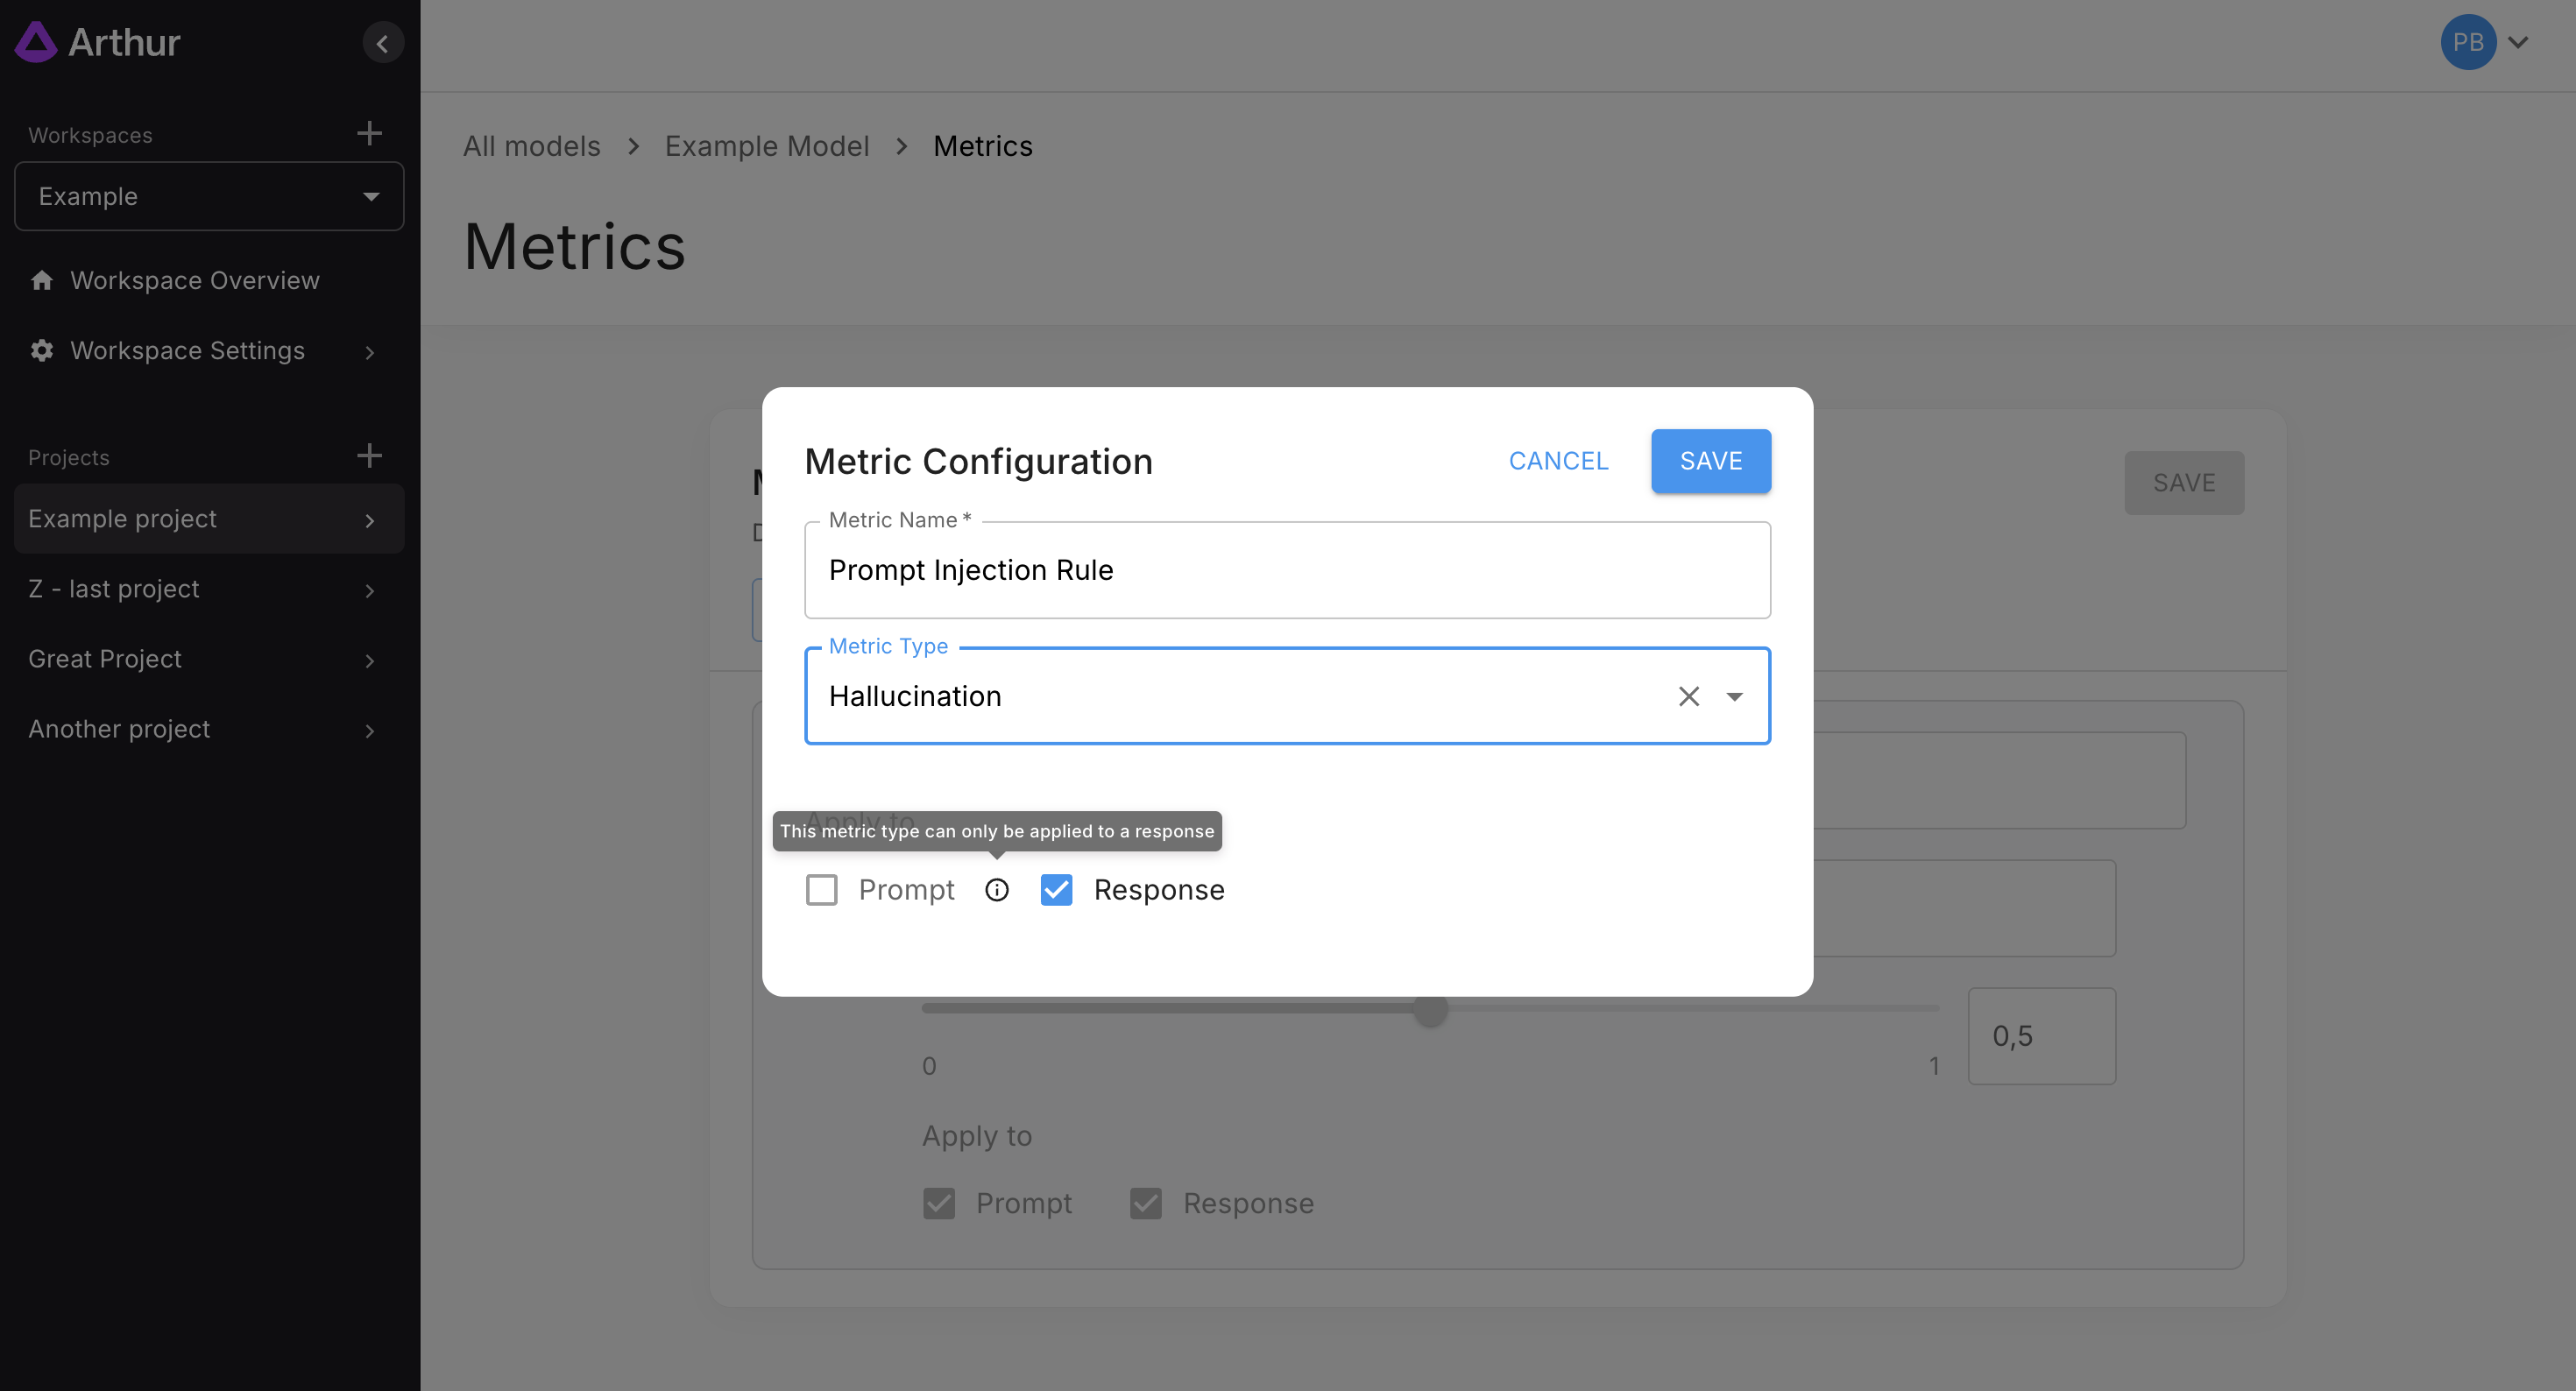Open the Metric Type dropdown arrow
Image resolution: width=2576 pixels, height=1391 pixels.
1734,696
